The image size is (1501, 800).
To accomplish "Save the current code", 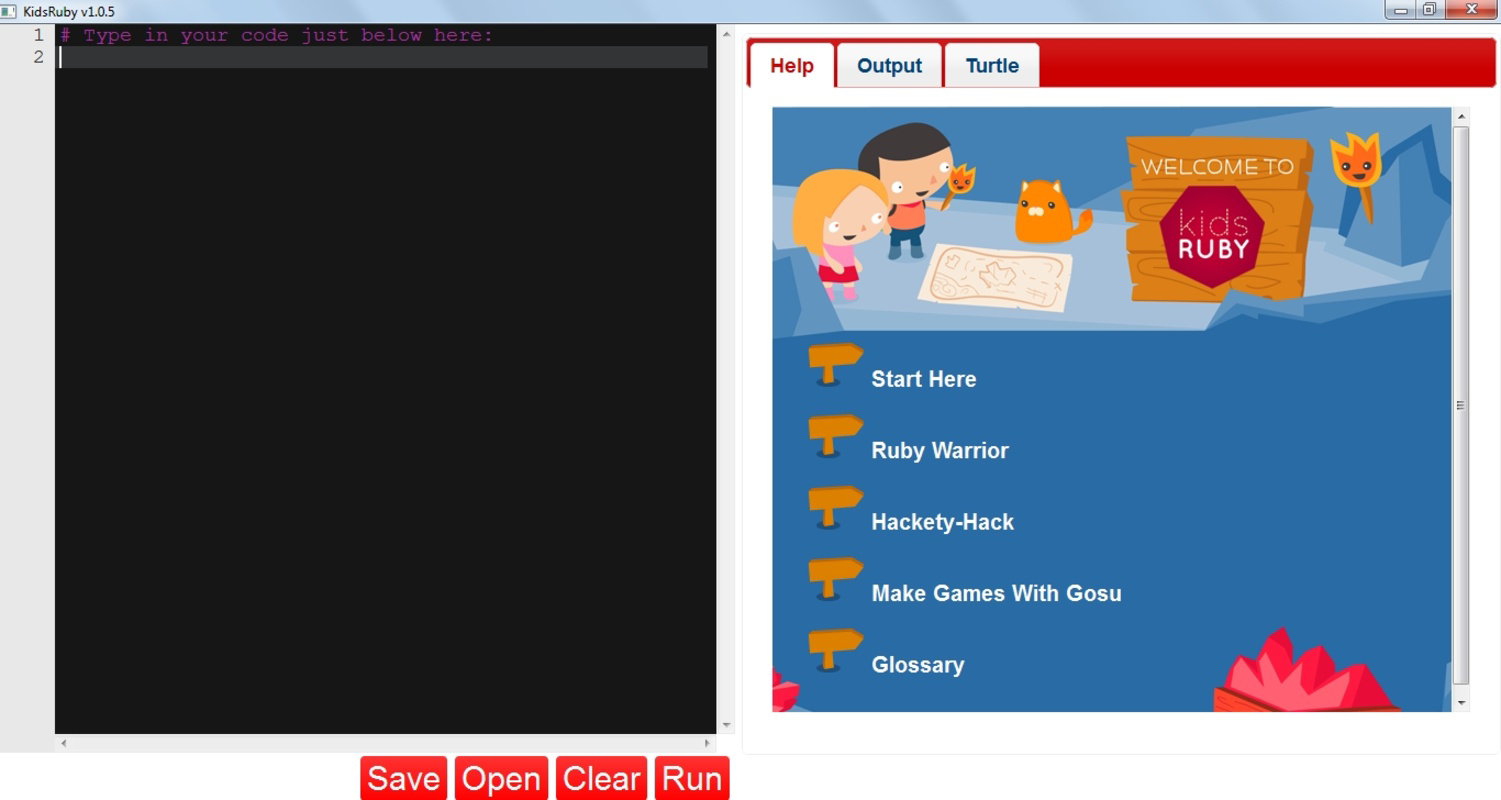I will [403, 778].
